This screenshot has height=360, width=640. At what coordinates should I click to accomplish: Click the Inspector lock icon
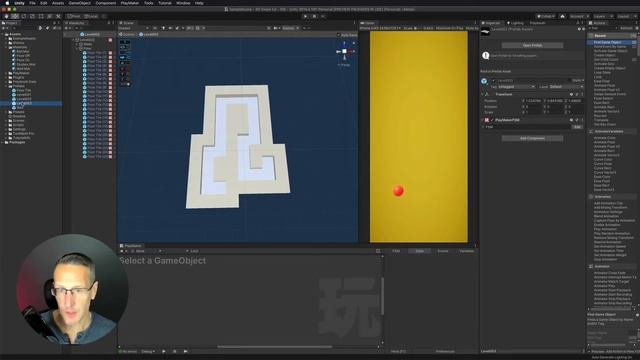[578, 23]
